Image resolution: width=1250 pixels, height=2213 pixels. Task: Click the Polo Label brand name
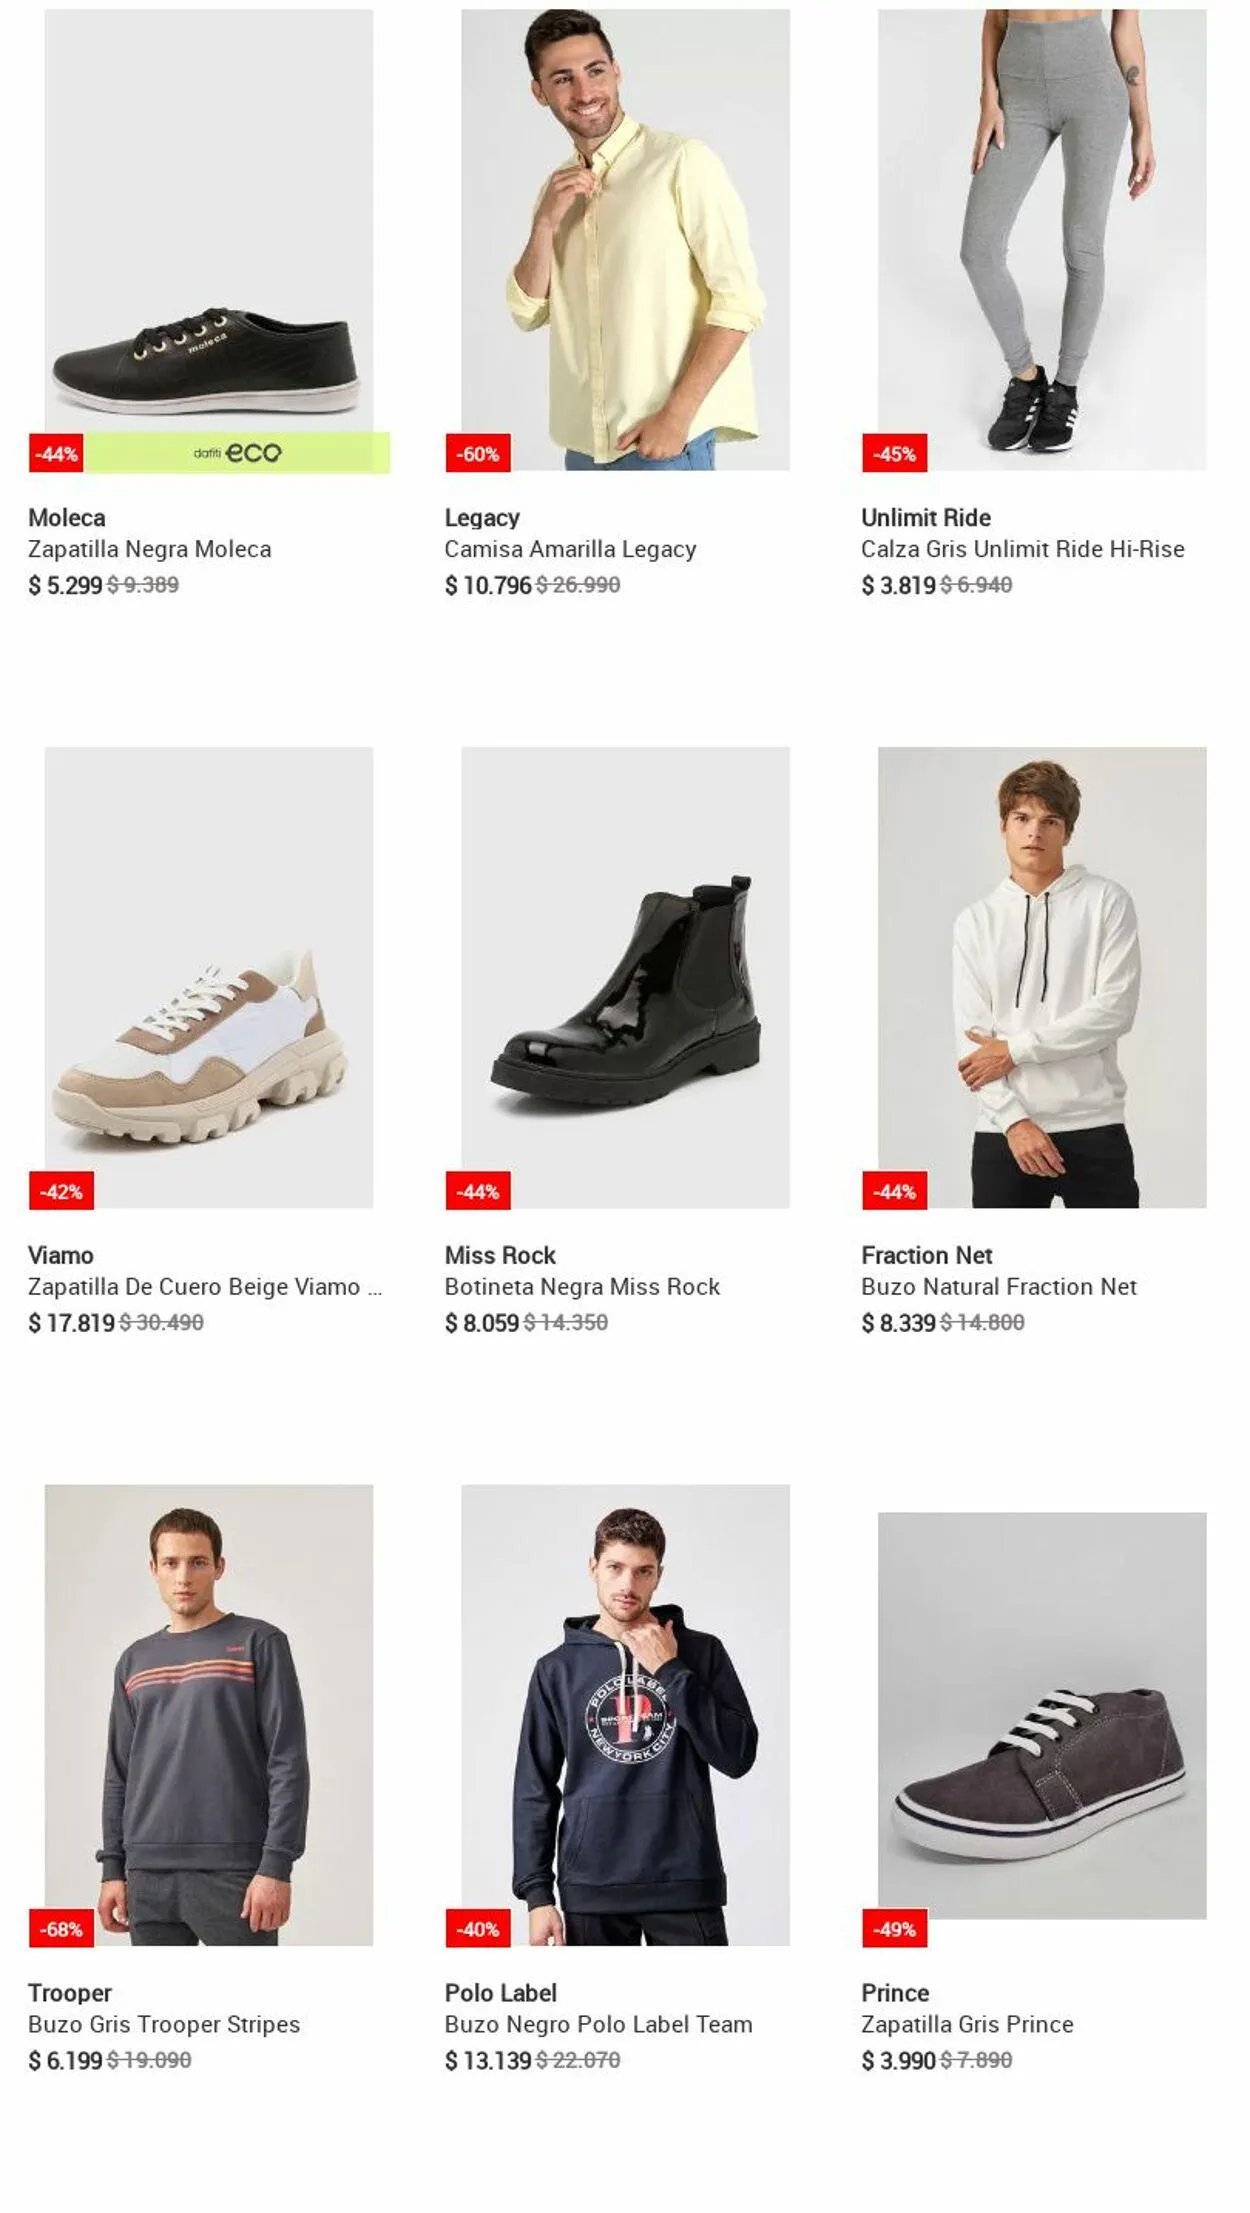point(500,1993)
